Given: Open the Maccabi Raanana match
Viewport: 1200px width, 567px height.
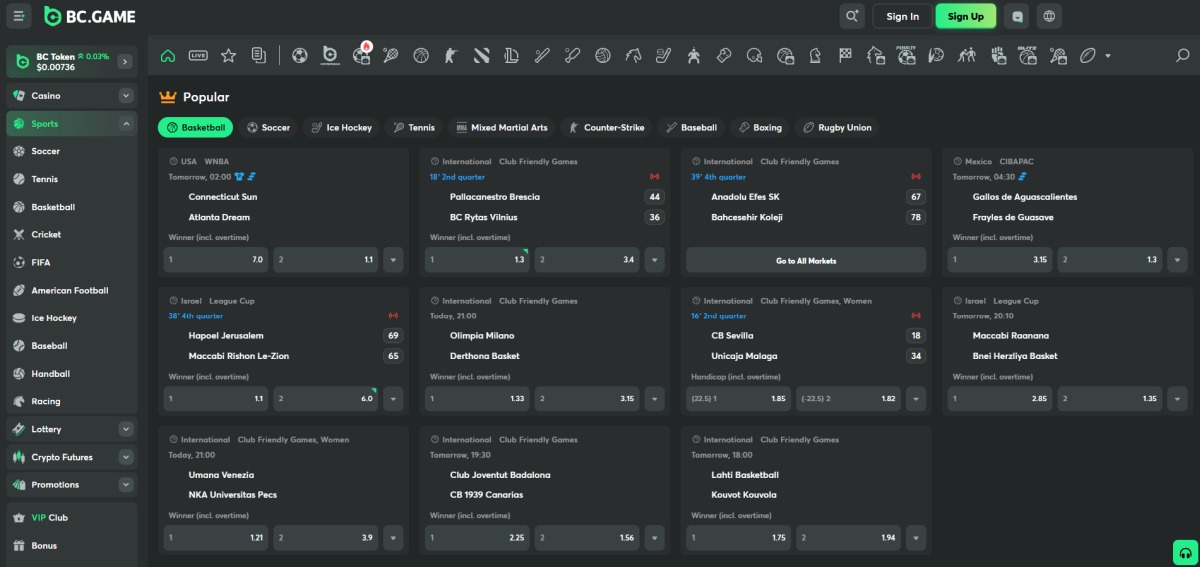Looking at the screenshot, I should tap(1010, 336).
